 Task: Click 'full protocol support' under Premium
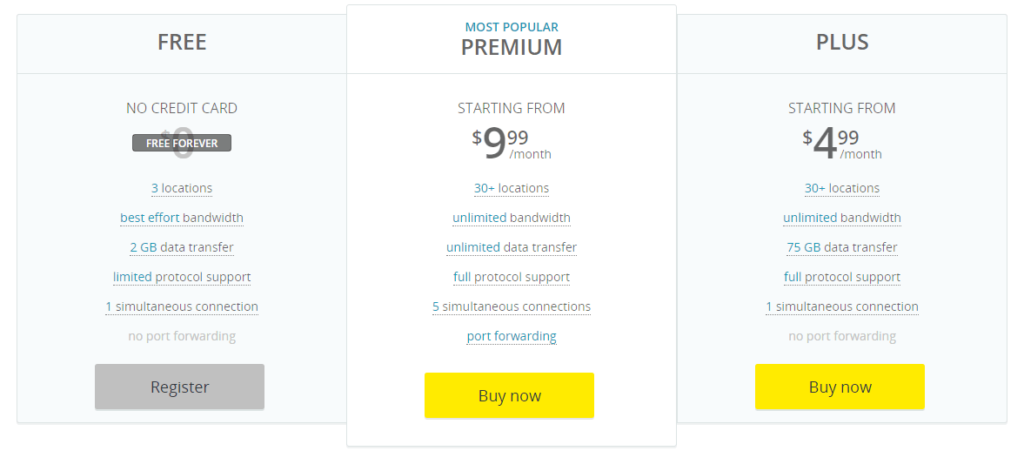click(x=511, y=277)
